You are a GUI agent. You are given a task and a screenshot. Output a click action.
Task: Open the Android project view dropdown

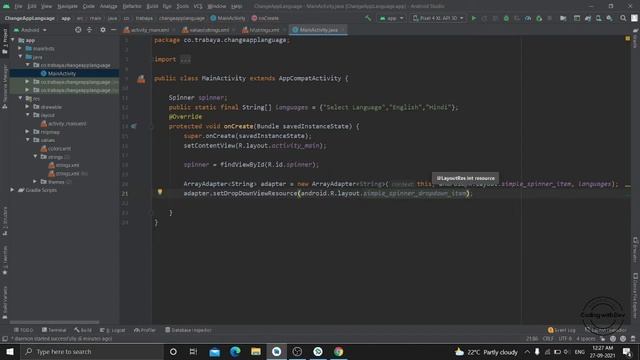(30, 30)
